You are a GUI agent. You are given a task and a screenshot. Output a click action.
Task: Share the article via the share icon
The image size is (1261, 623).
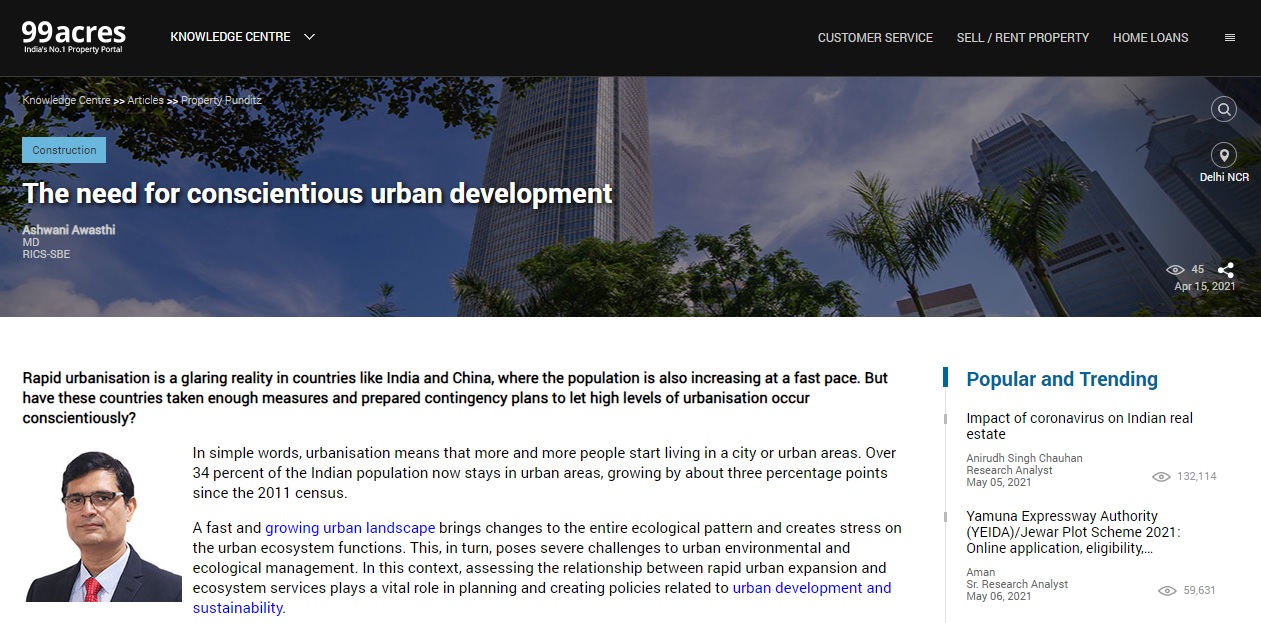tap(1226, 269)
